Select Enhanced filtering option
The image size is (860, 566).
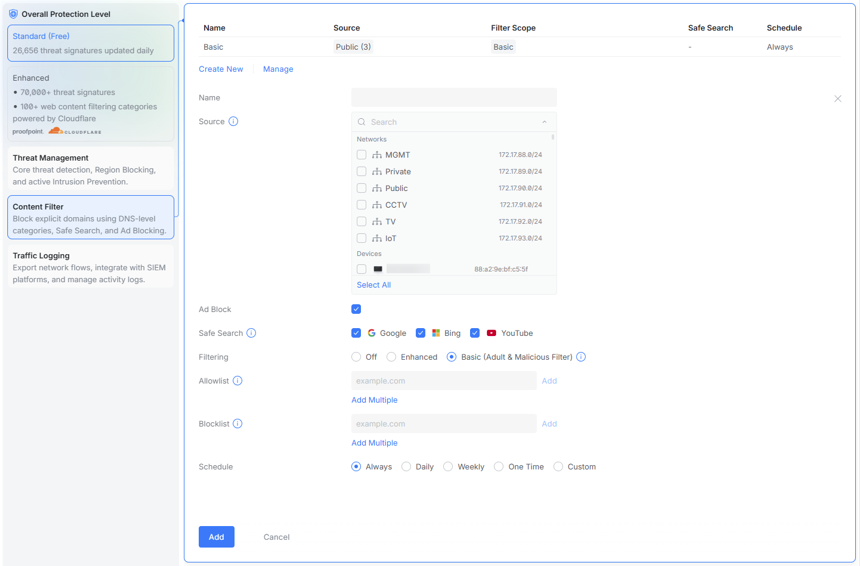pos(391,357)
